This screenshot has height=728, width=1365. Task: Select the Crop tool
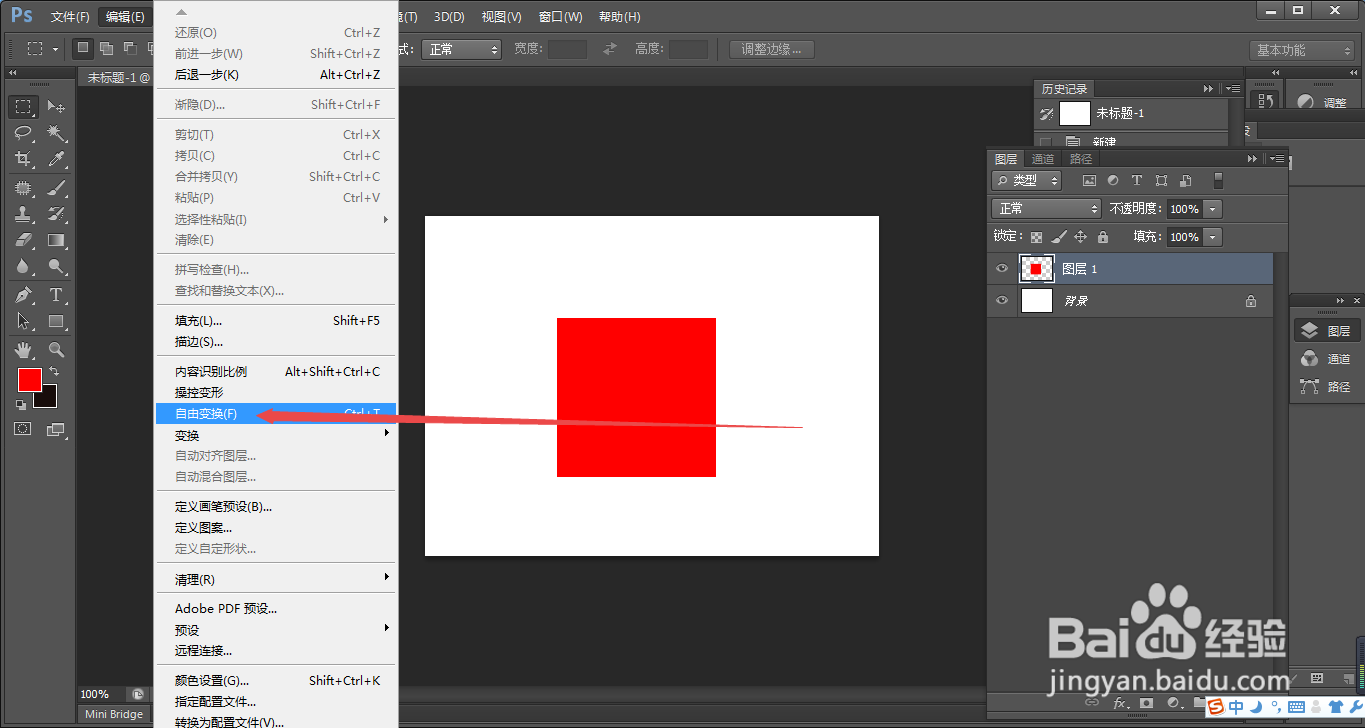(x=24, y=159)
